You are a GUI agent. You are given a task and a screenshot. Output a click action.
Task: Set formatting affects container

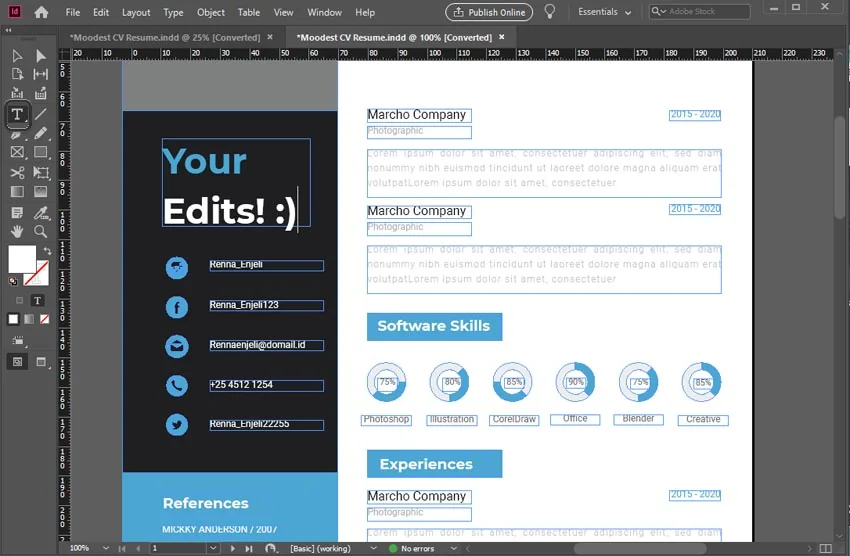tap(20, 300)
